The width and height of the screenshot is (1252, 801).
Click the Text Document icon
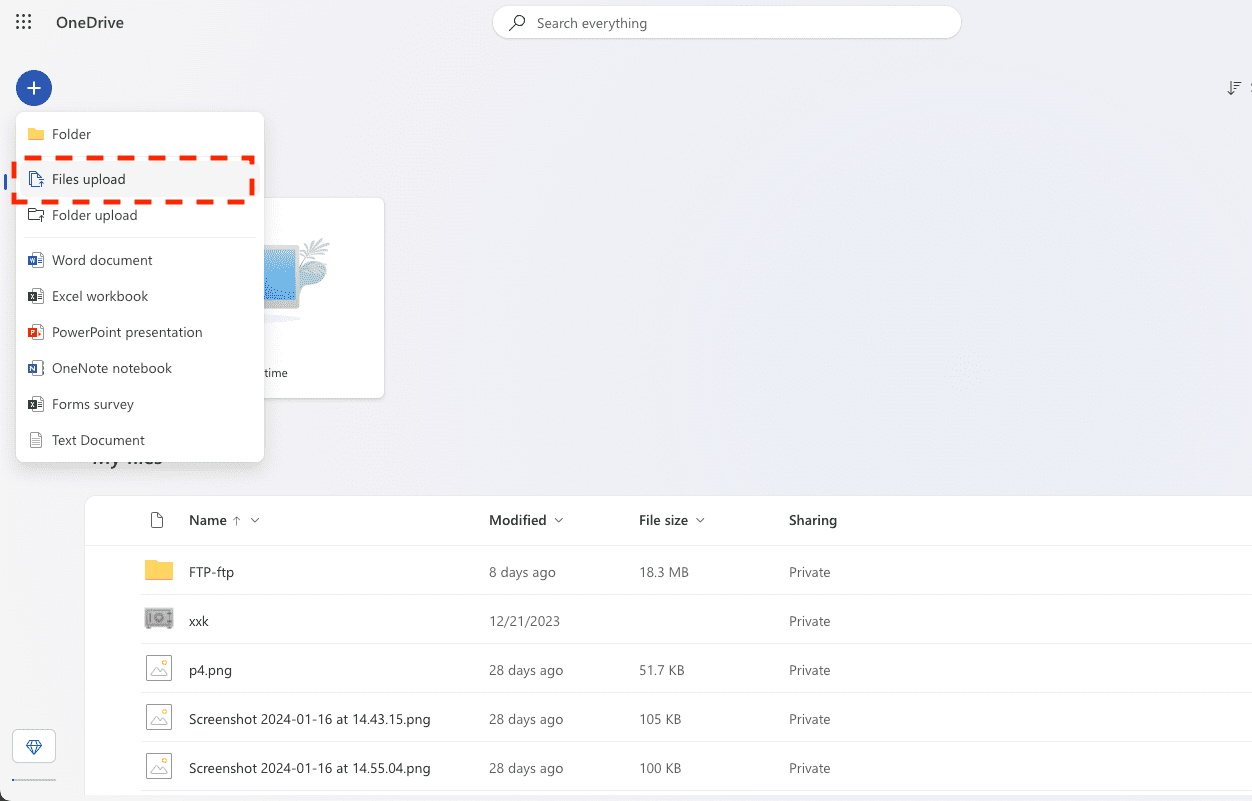click(x=36, y=440)
